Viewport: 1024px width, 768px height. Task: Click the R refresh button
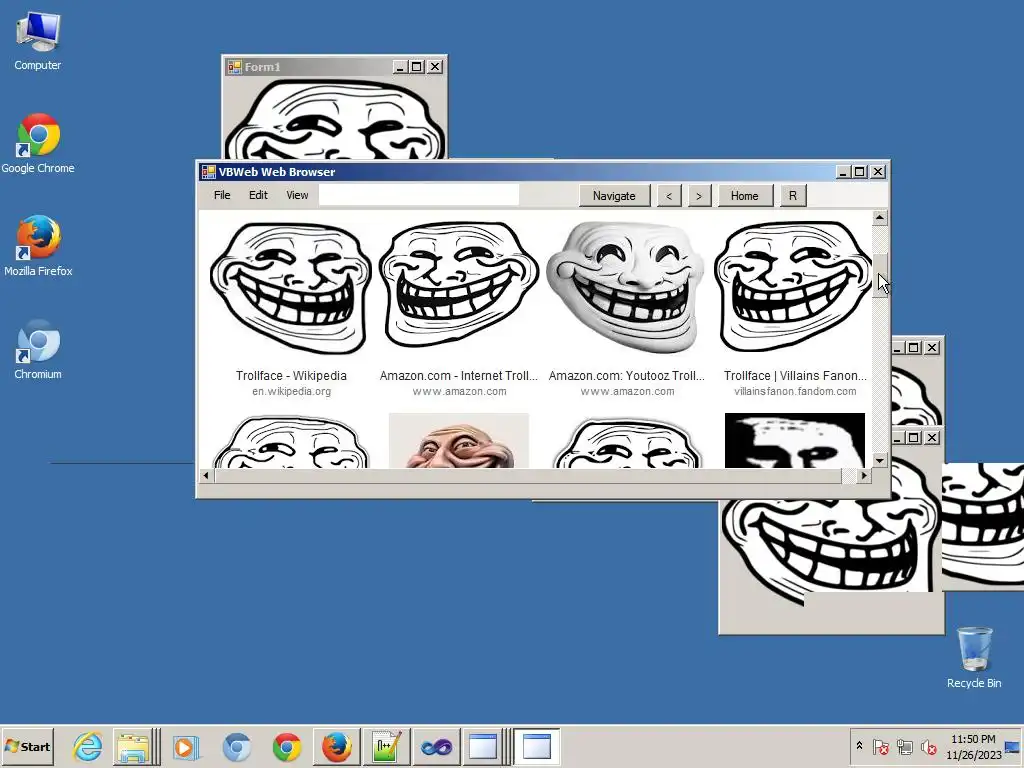tap(793, 195)
